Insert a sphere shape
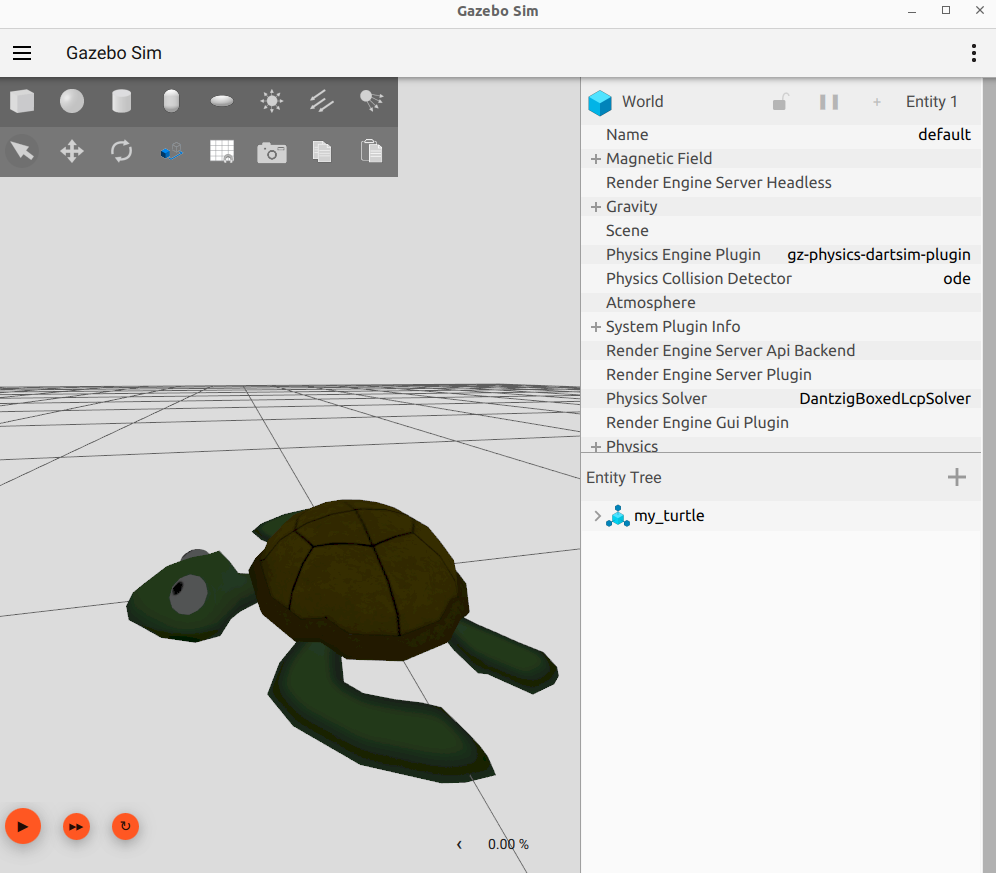Viewport: 996px width, 873px height. tap(72, 101)
